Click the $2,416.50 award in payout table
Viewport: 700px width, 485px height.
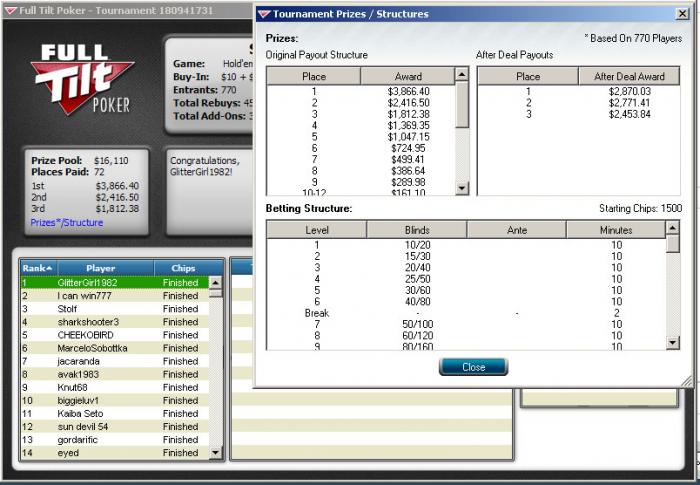pos(408,103)
